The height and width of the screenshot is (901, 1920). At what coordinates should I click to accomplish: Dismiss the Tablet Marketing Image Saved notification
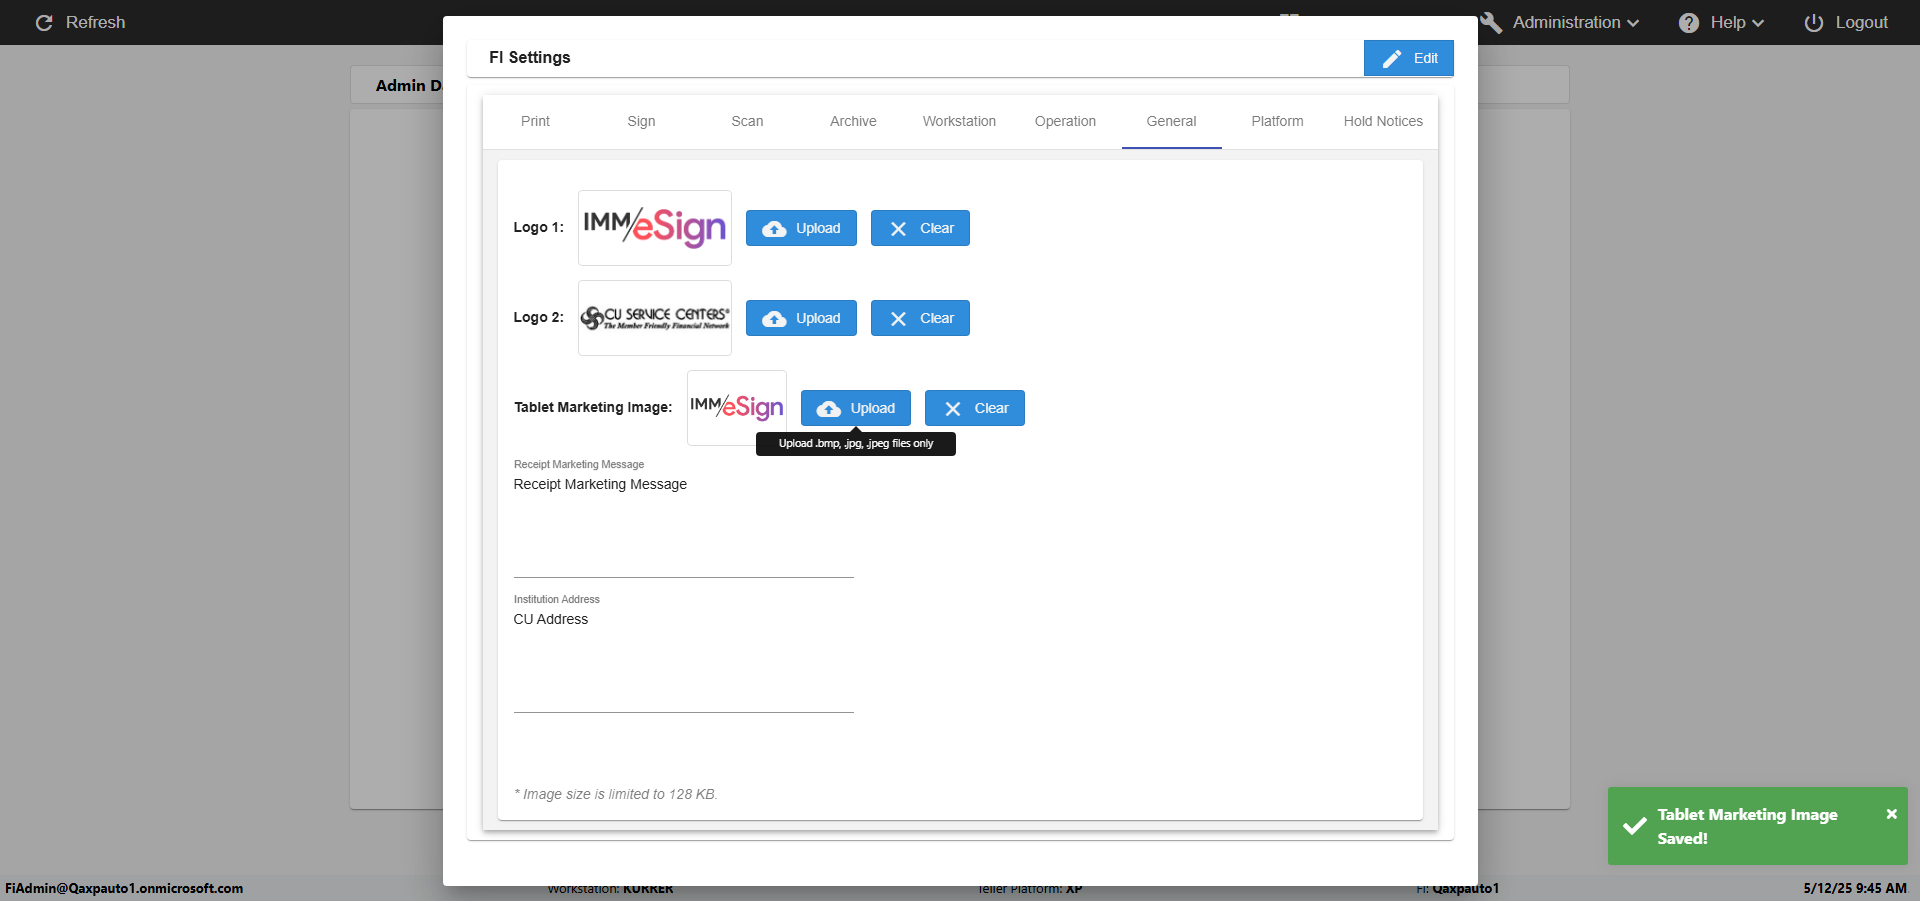(x=1891, y=814)
